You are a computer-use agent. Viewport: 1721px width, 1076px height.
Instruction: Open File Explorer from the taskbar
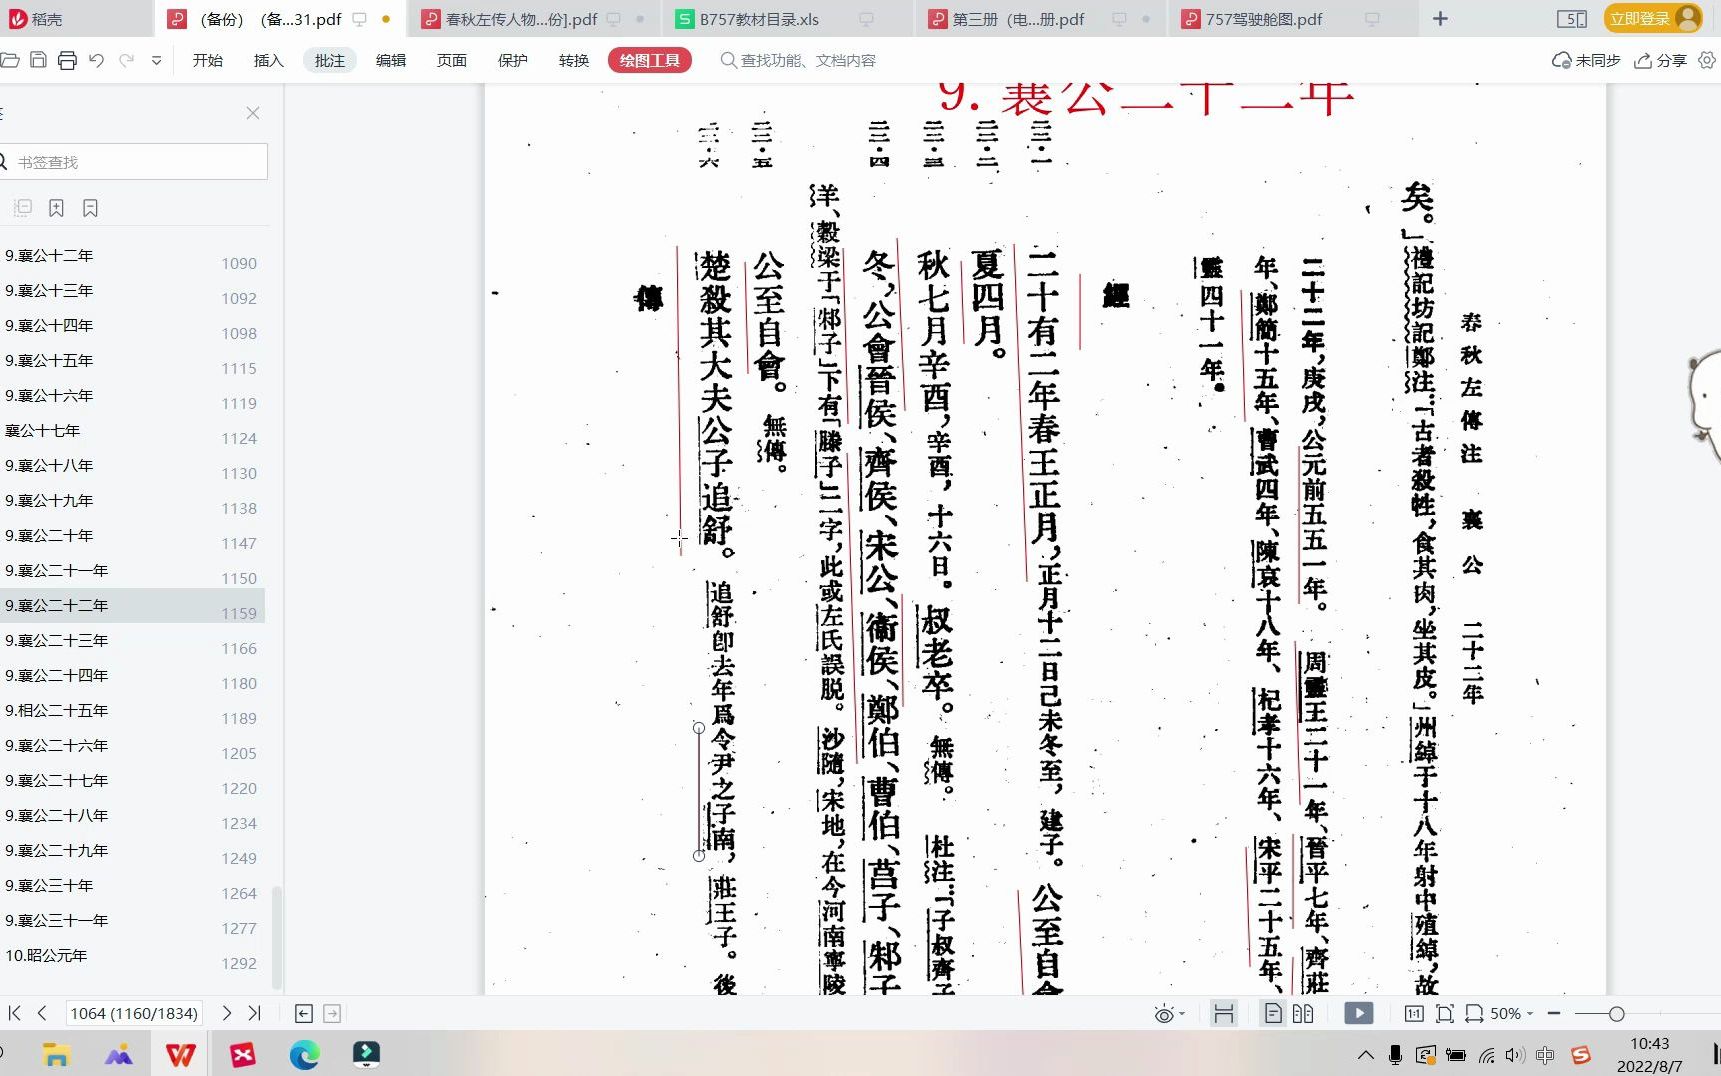tap(56, 1054)
